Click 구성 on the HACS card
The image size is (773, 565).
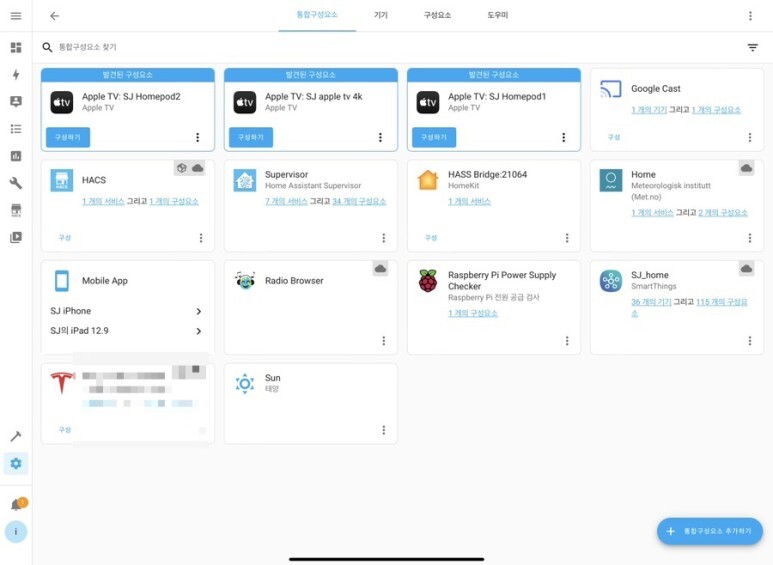tap(65, 238)
